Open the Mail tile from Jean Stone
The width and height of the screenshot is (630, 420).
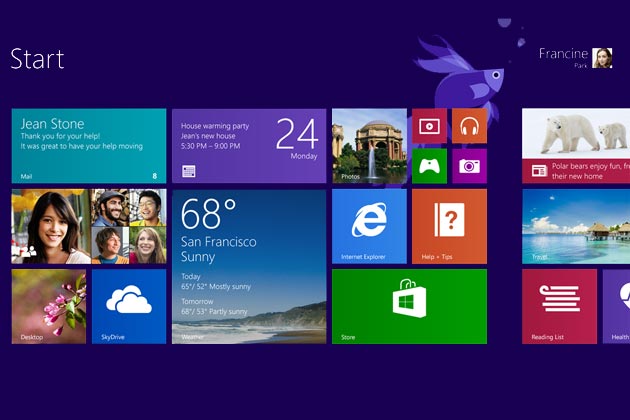(x=89, y=146)
